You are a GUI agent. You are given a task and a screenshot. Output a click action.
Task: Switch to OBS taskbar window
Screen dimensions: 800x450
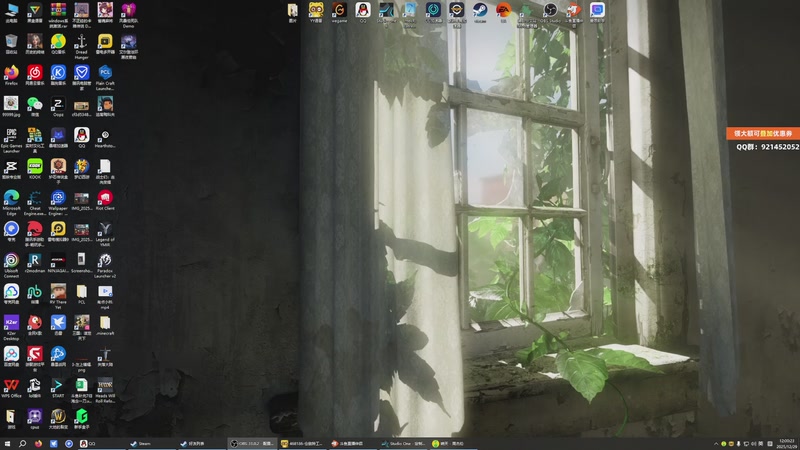[252, 444]
